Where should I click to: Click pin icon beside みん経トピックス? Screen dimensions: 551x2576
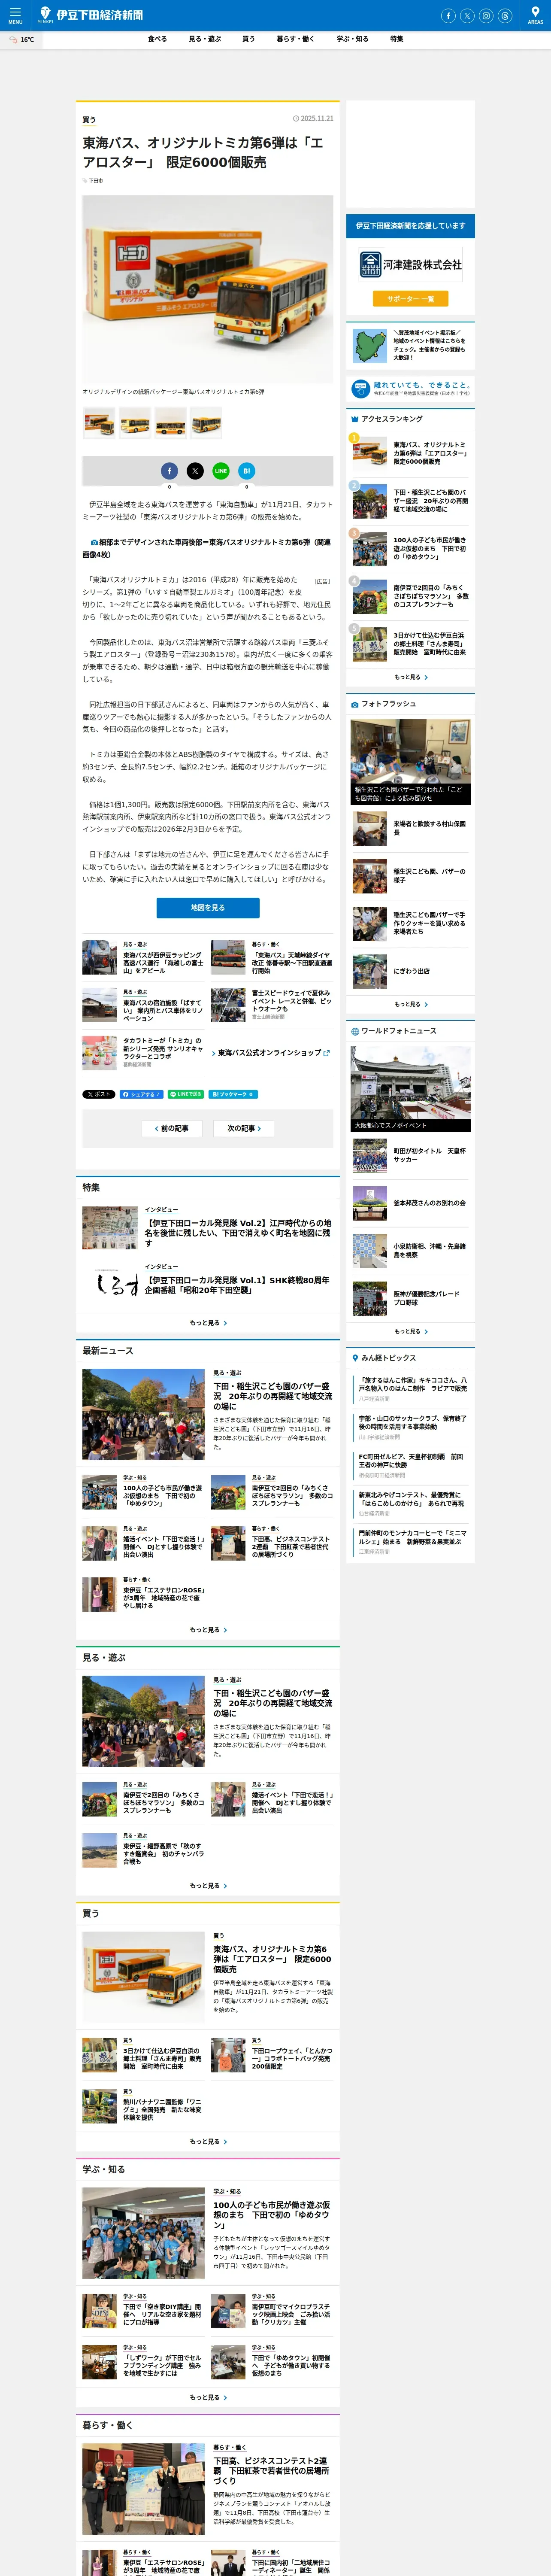coord(354,1358)
